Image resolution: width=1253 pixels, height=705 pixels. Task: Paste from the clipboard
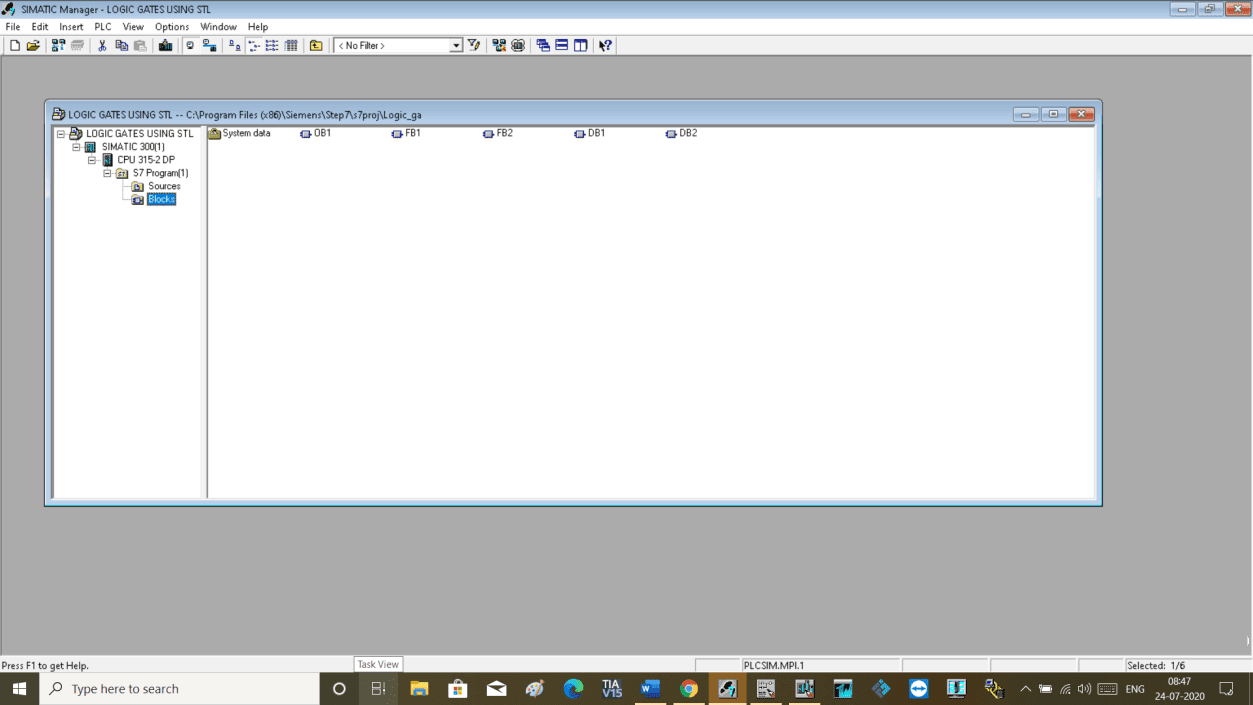(140, 45)
